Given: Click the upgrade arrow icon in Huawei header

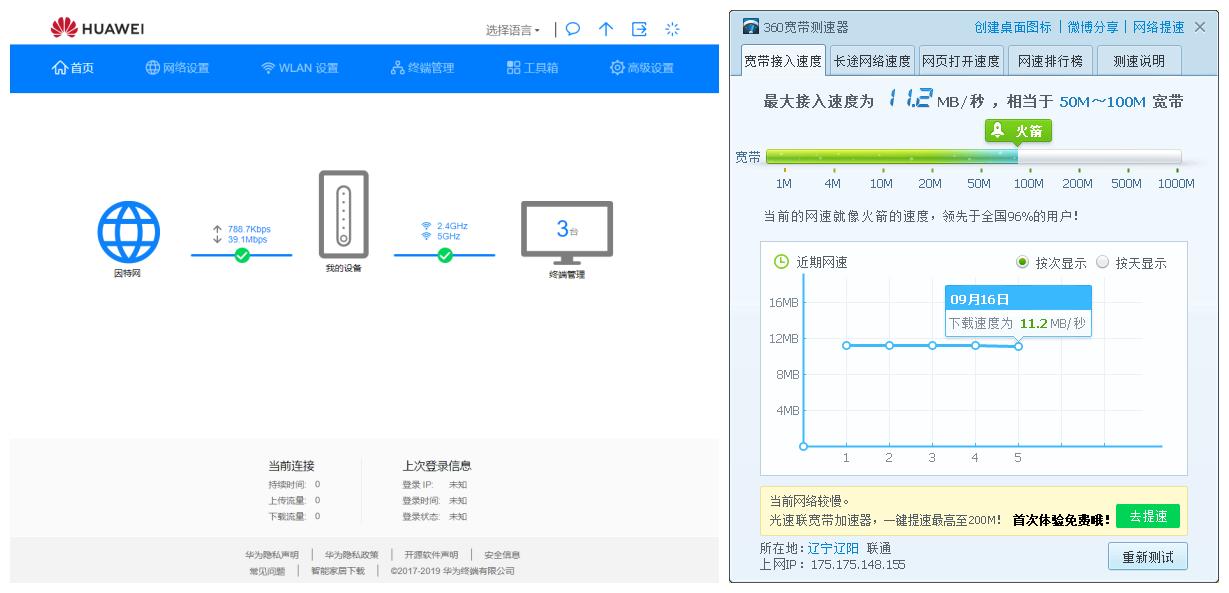Looking at the screenshot, I should click(606, 29).
